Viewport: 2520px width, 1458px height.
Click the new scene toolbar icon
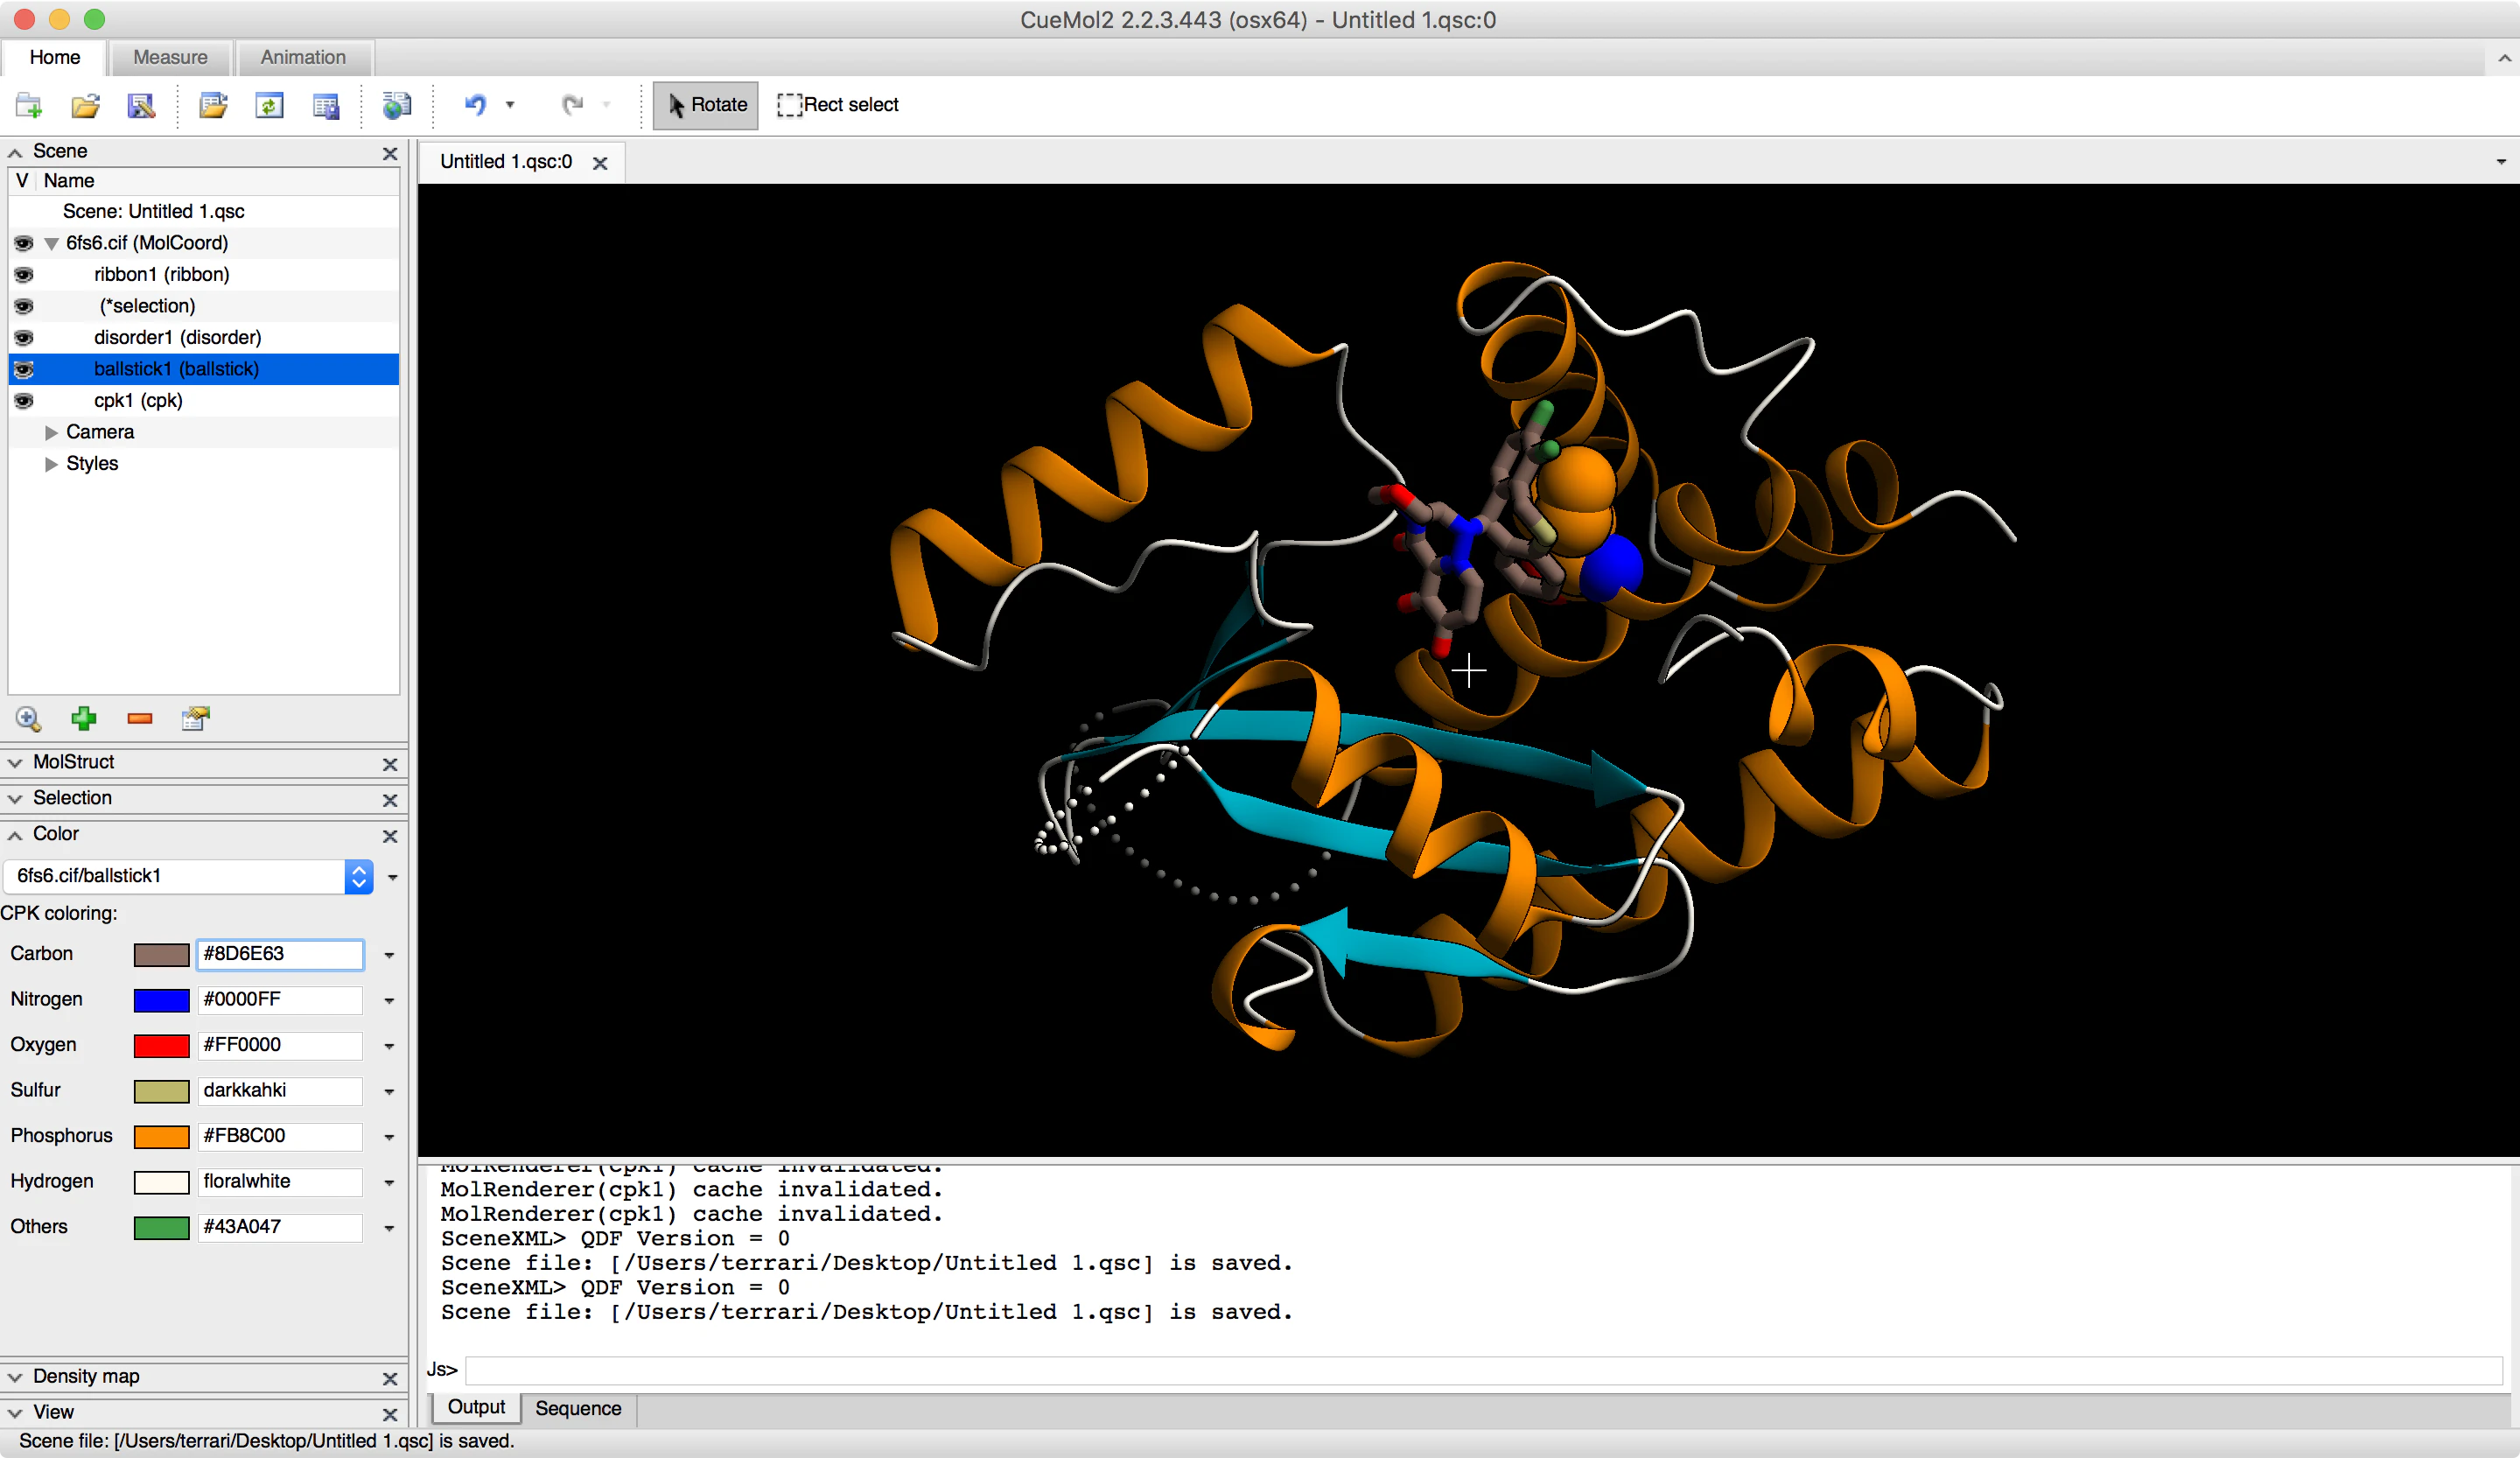click(29, 105)
